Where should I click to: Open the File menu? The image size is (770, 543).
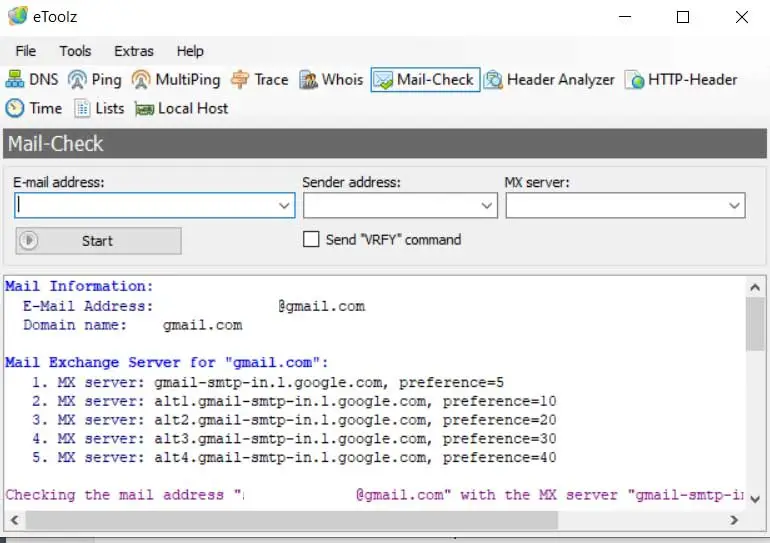pyautogui.click(x=26, y=51)
